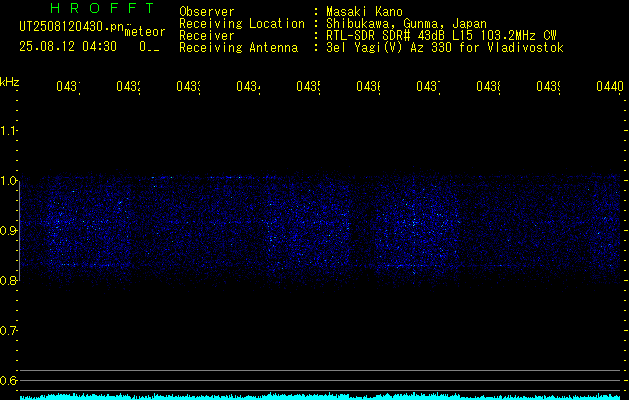Click the 0432 time marker
The height and width of the screenshot is (400, 629).
[128, 86]
